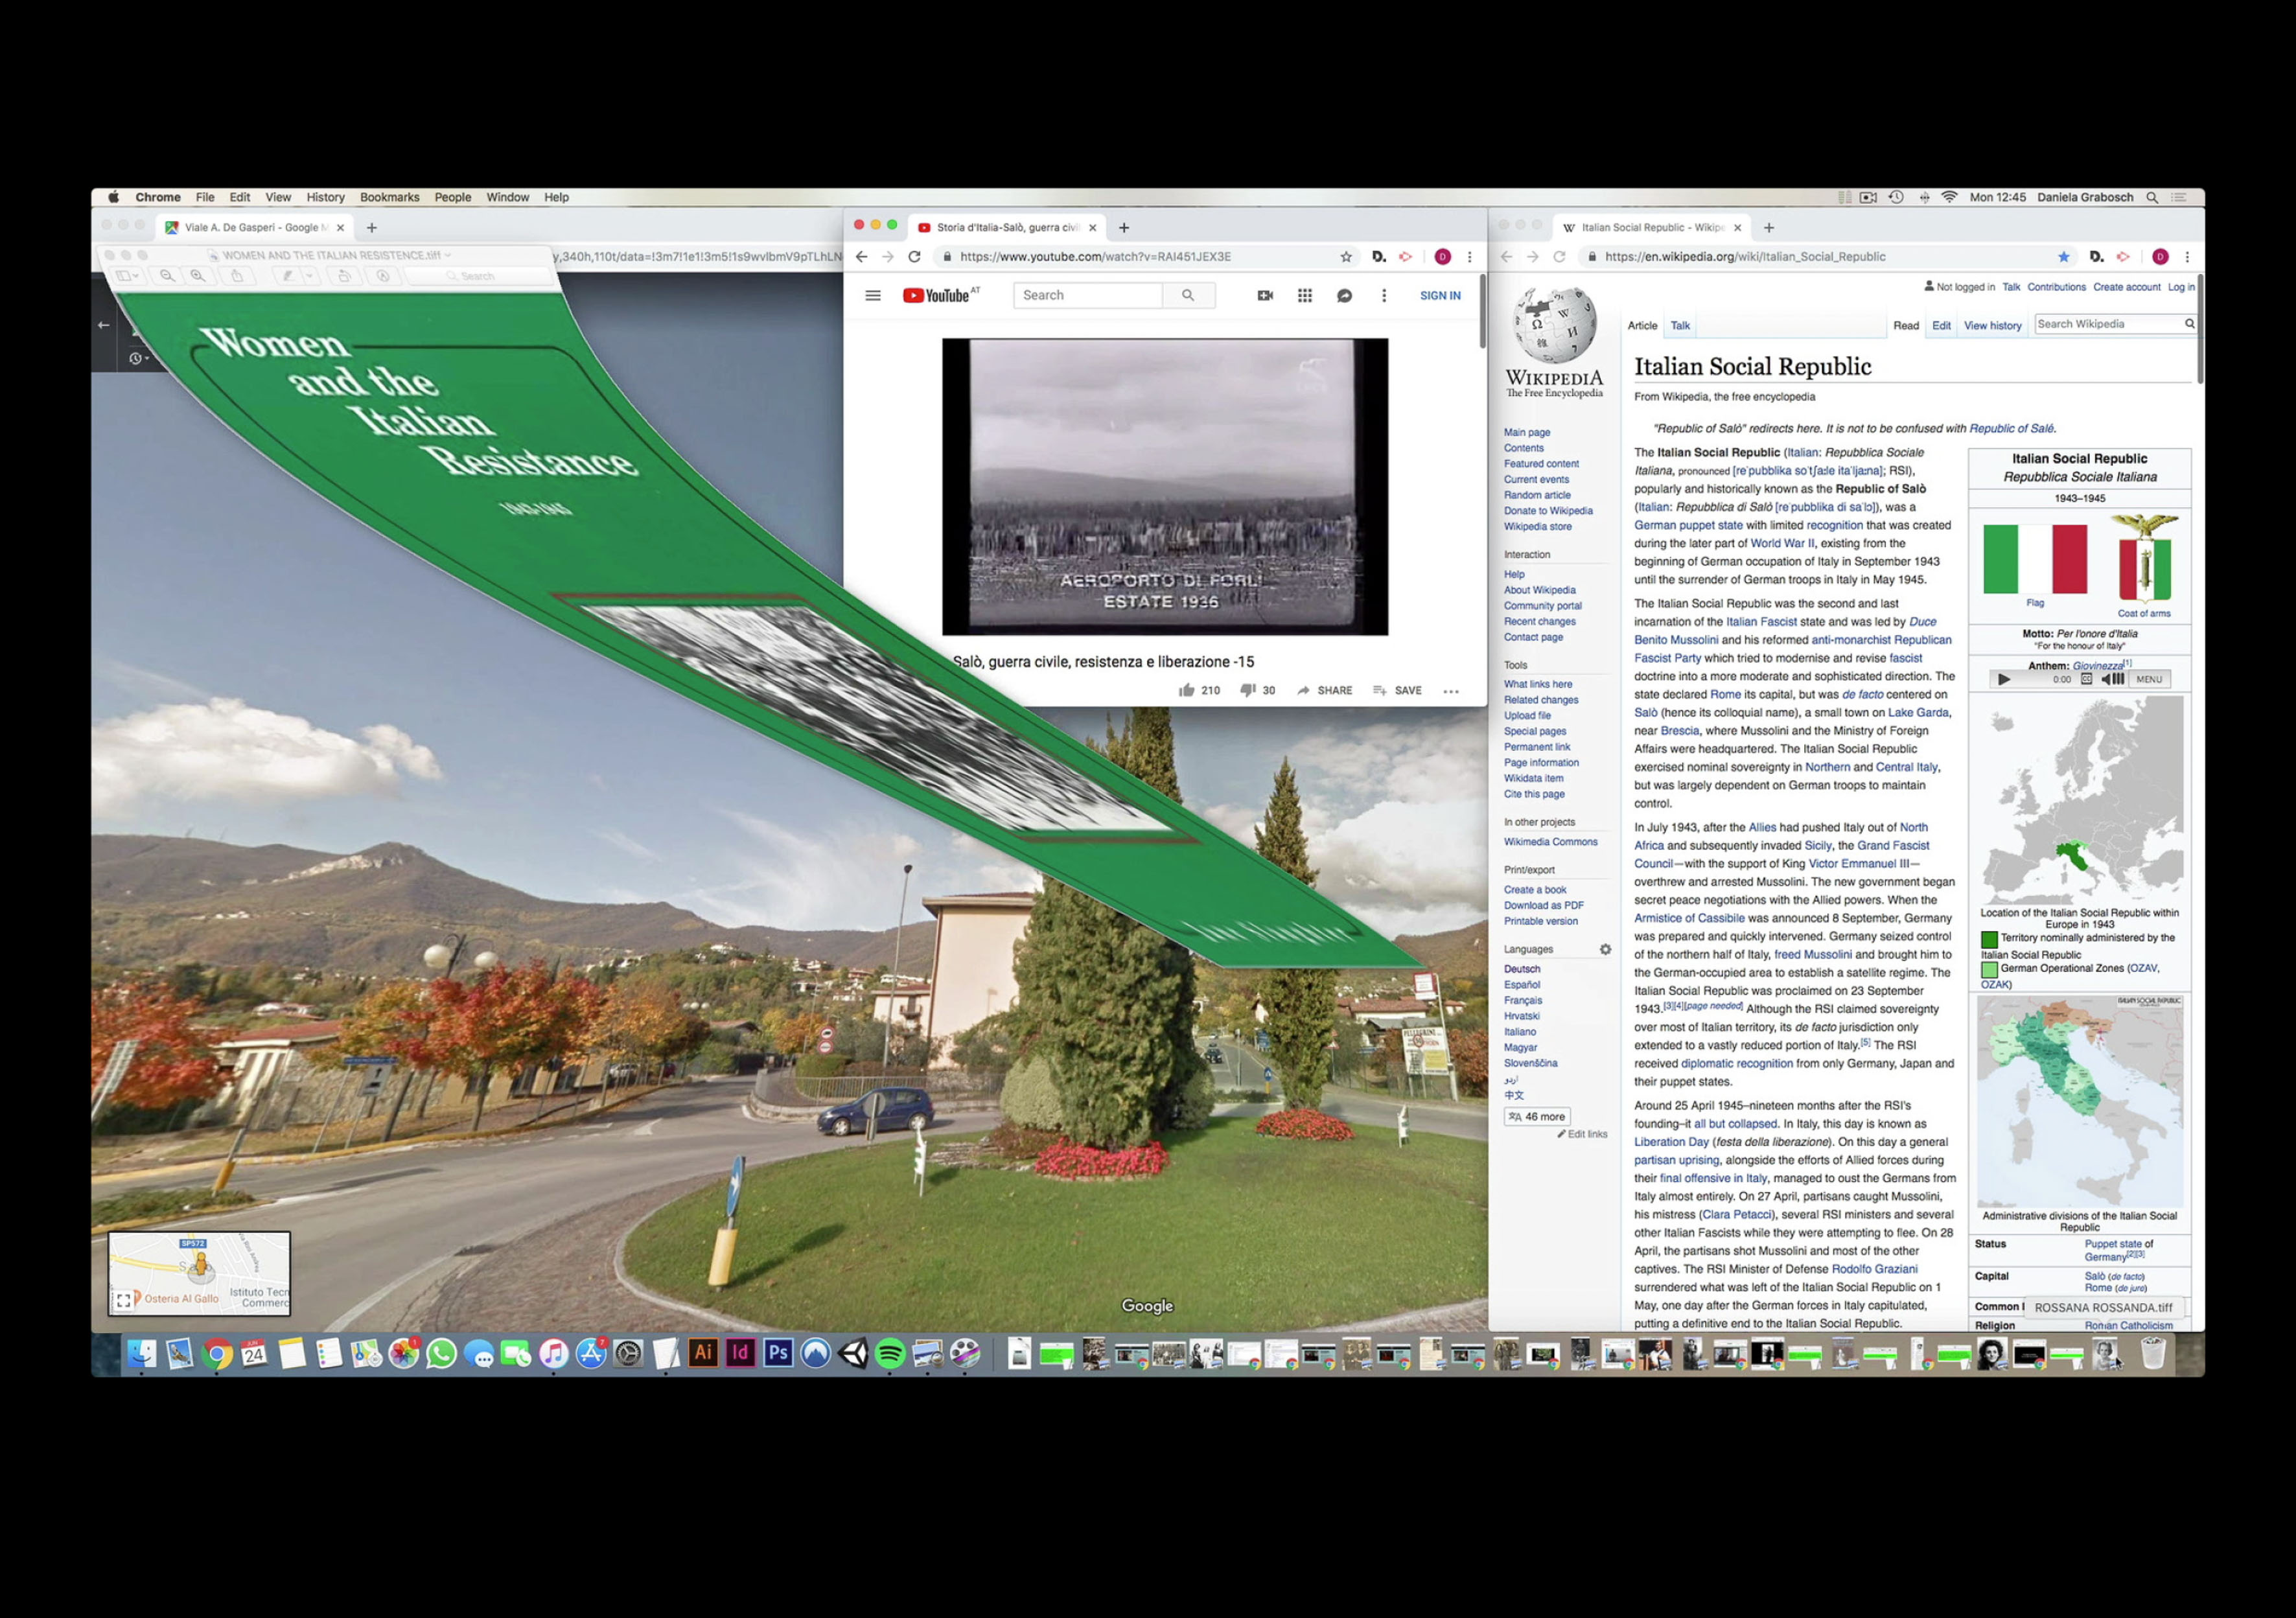The width and height of the screenshot is (2296, 1618).
Task: Bookmark the YouTube page with star icon
Action: [1346, 257]
